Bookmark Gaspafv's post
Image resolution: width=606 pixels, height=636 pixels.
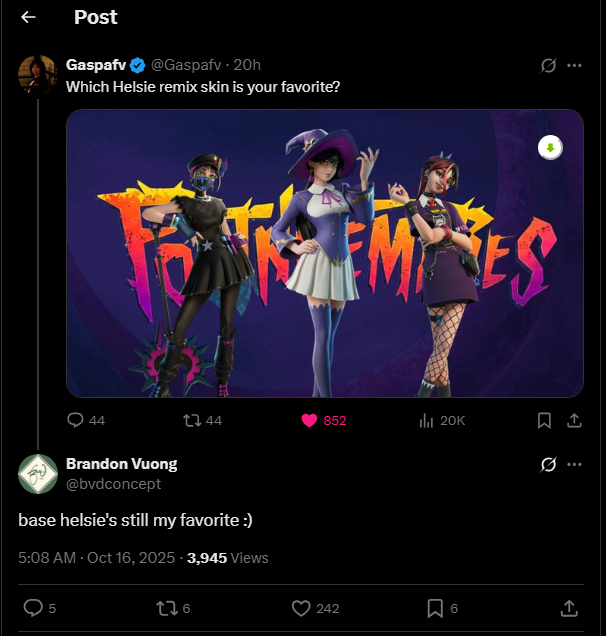(544, 420)
